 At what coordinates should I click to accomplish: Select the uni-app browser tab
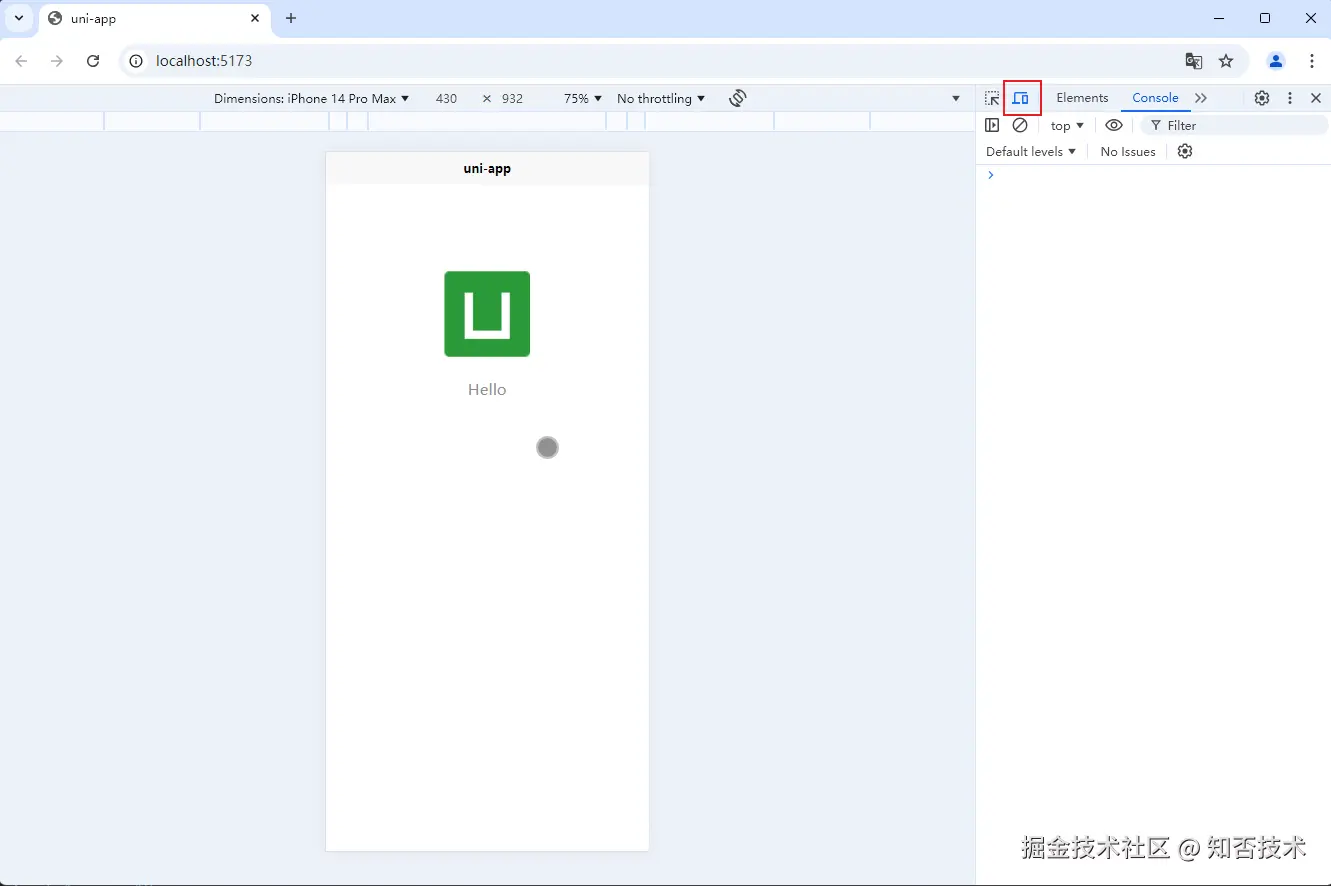[155, 19]
